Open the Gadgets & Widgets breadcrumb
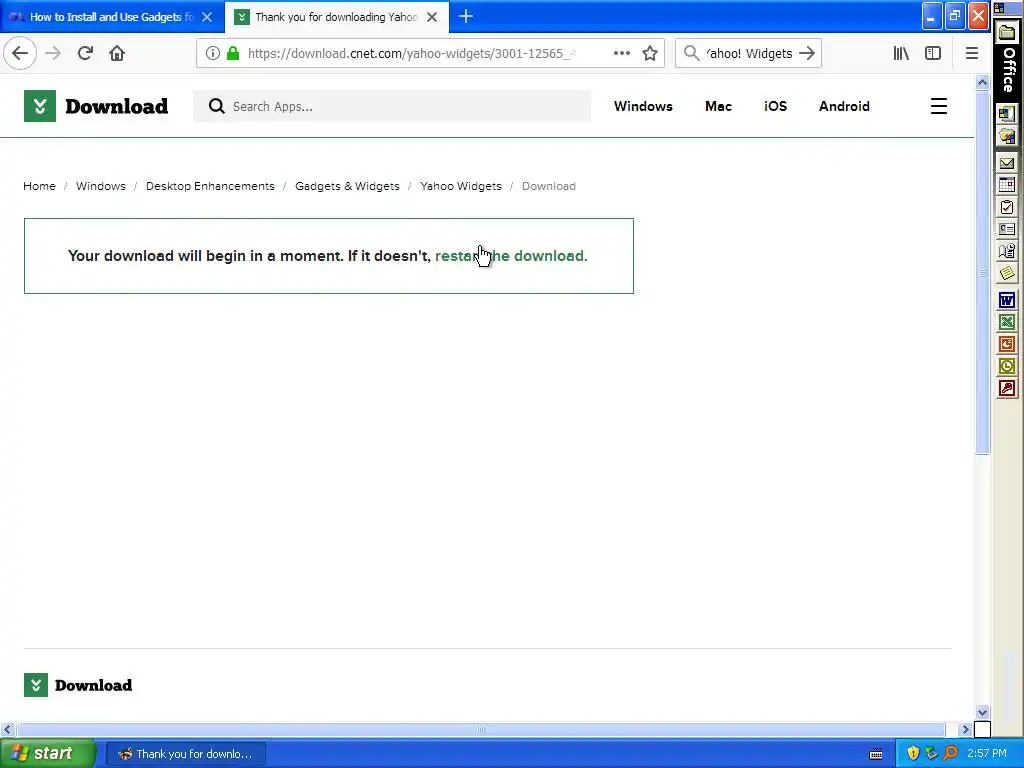 347,186
